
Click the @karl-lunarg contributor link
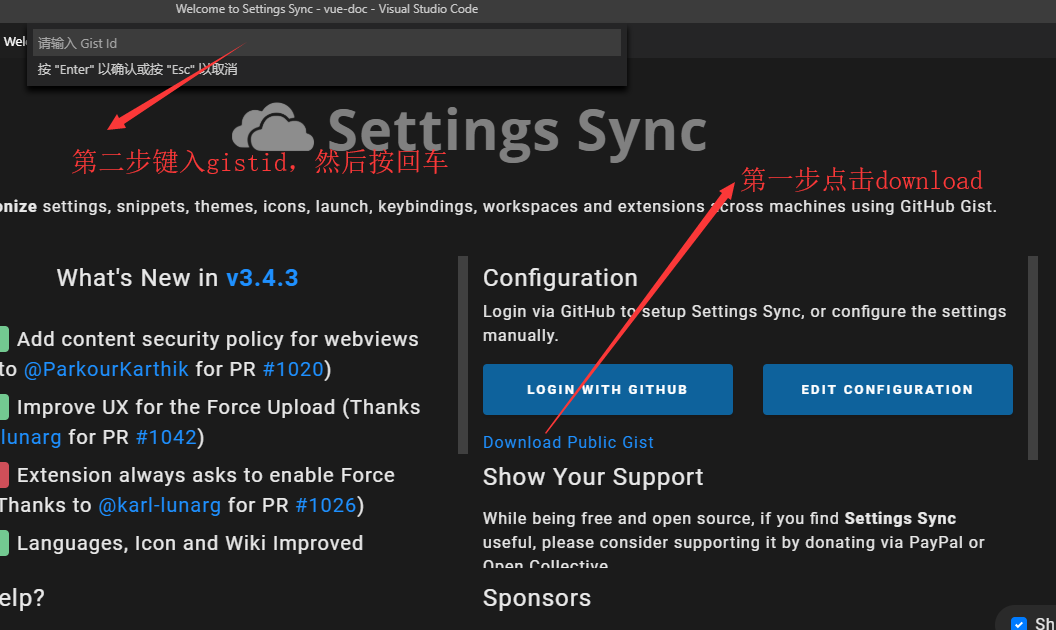(160, 505)
